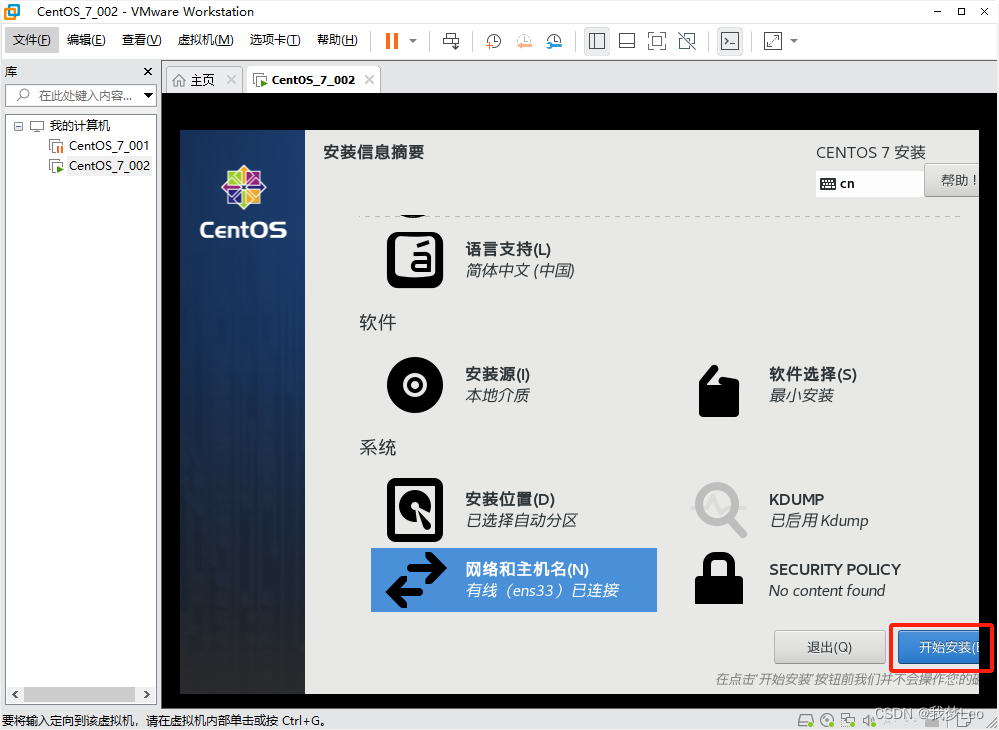This screenshot has height=730, width=999.
Task: Open the 虚拟机(M) menu
Action: pos(205,40)
